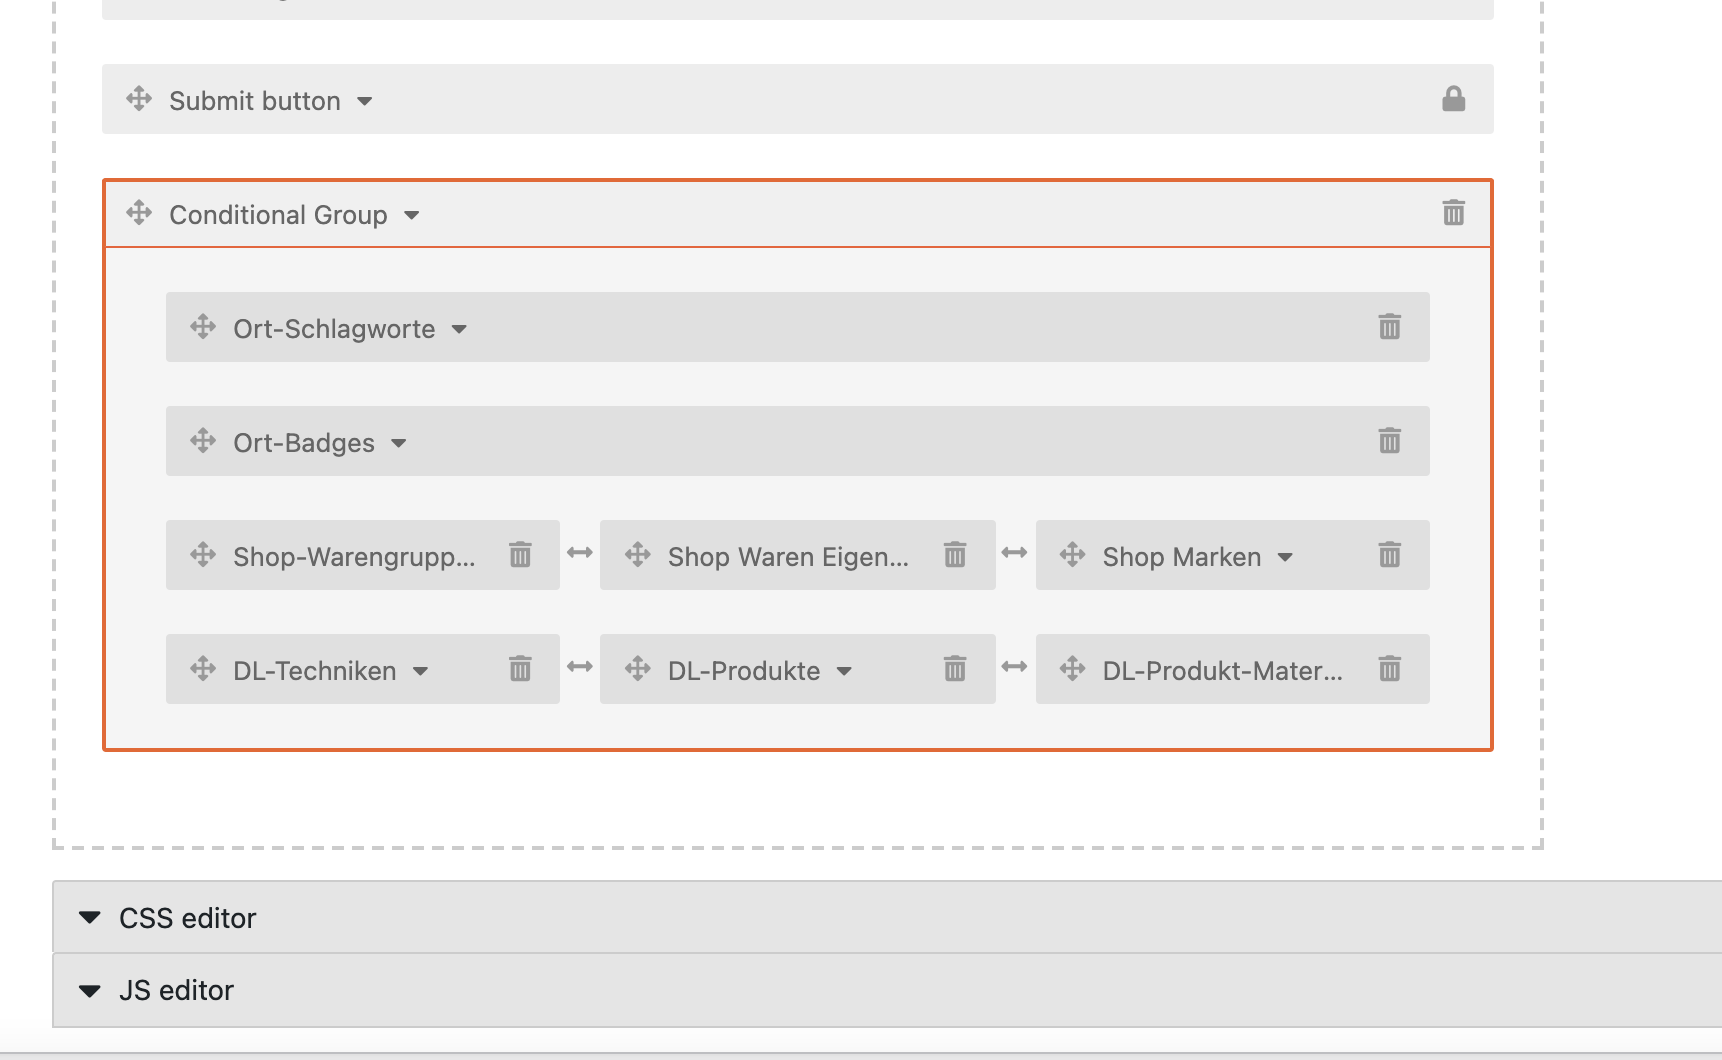Delete the Ort-Badges field

point(1389,441)
